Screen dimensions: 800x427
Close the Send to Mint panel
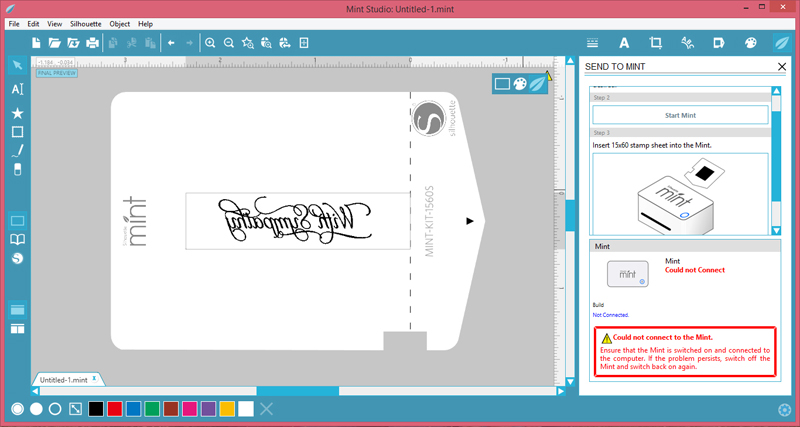(x=782, y=66)
